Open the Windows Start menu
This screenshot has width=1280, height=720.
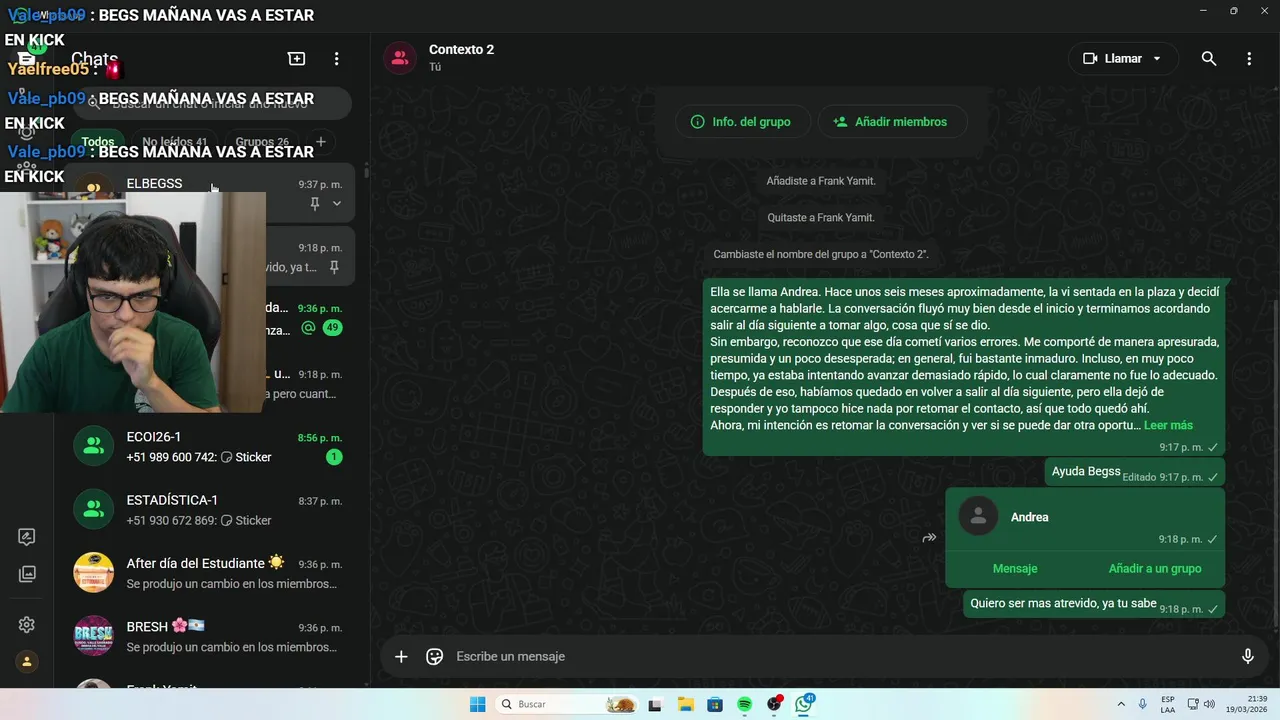click(478, 704)
